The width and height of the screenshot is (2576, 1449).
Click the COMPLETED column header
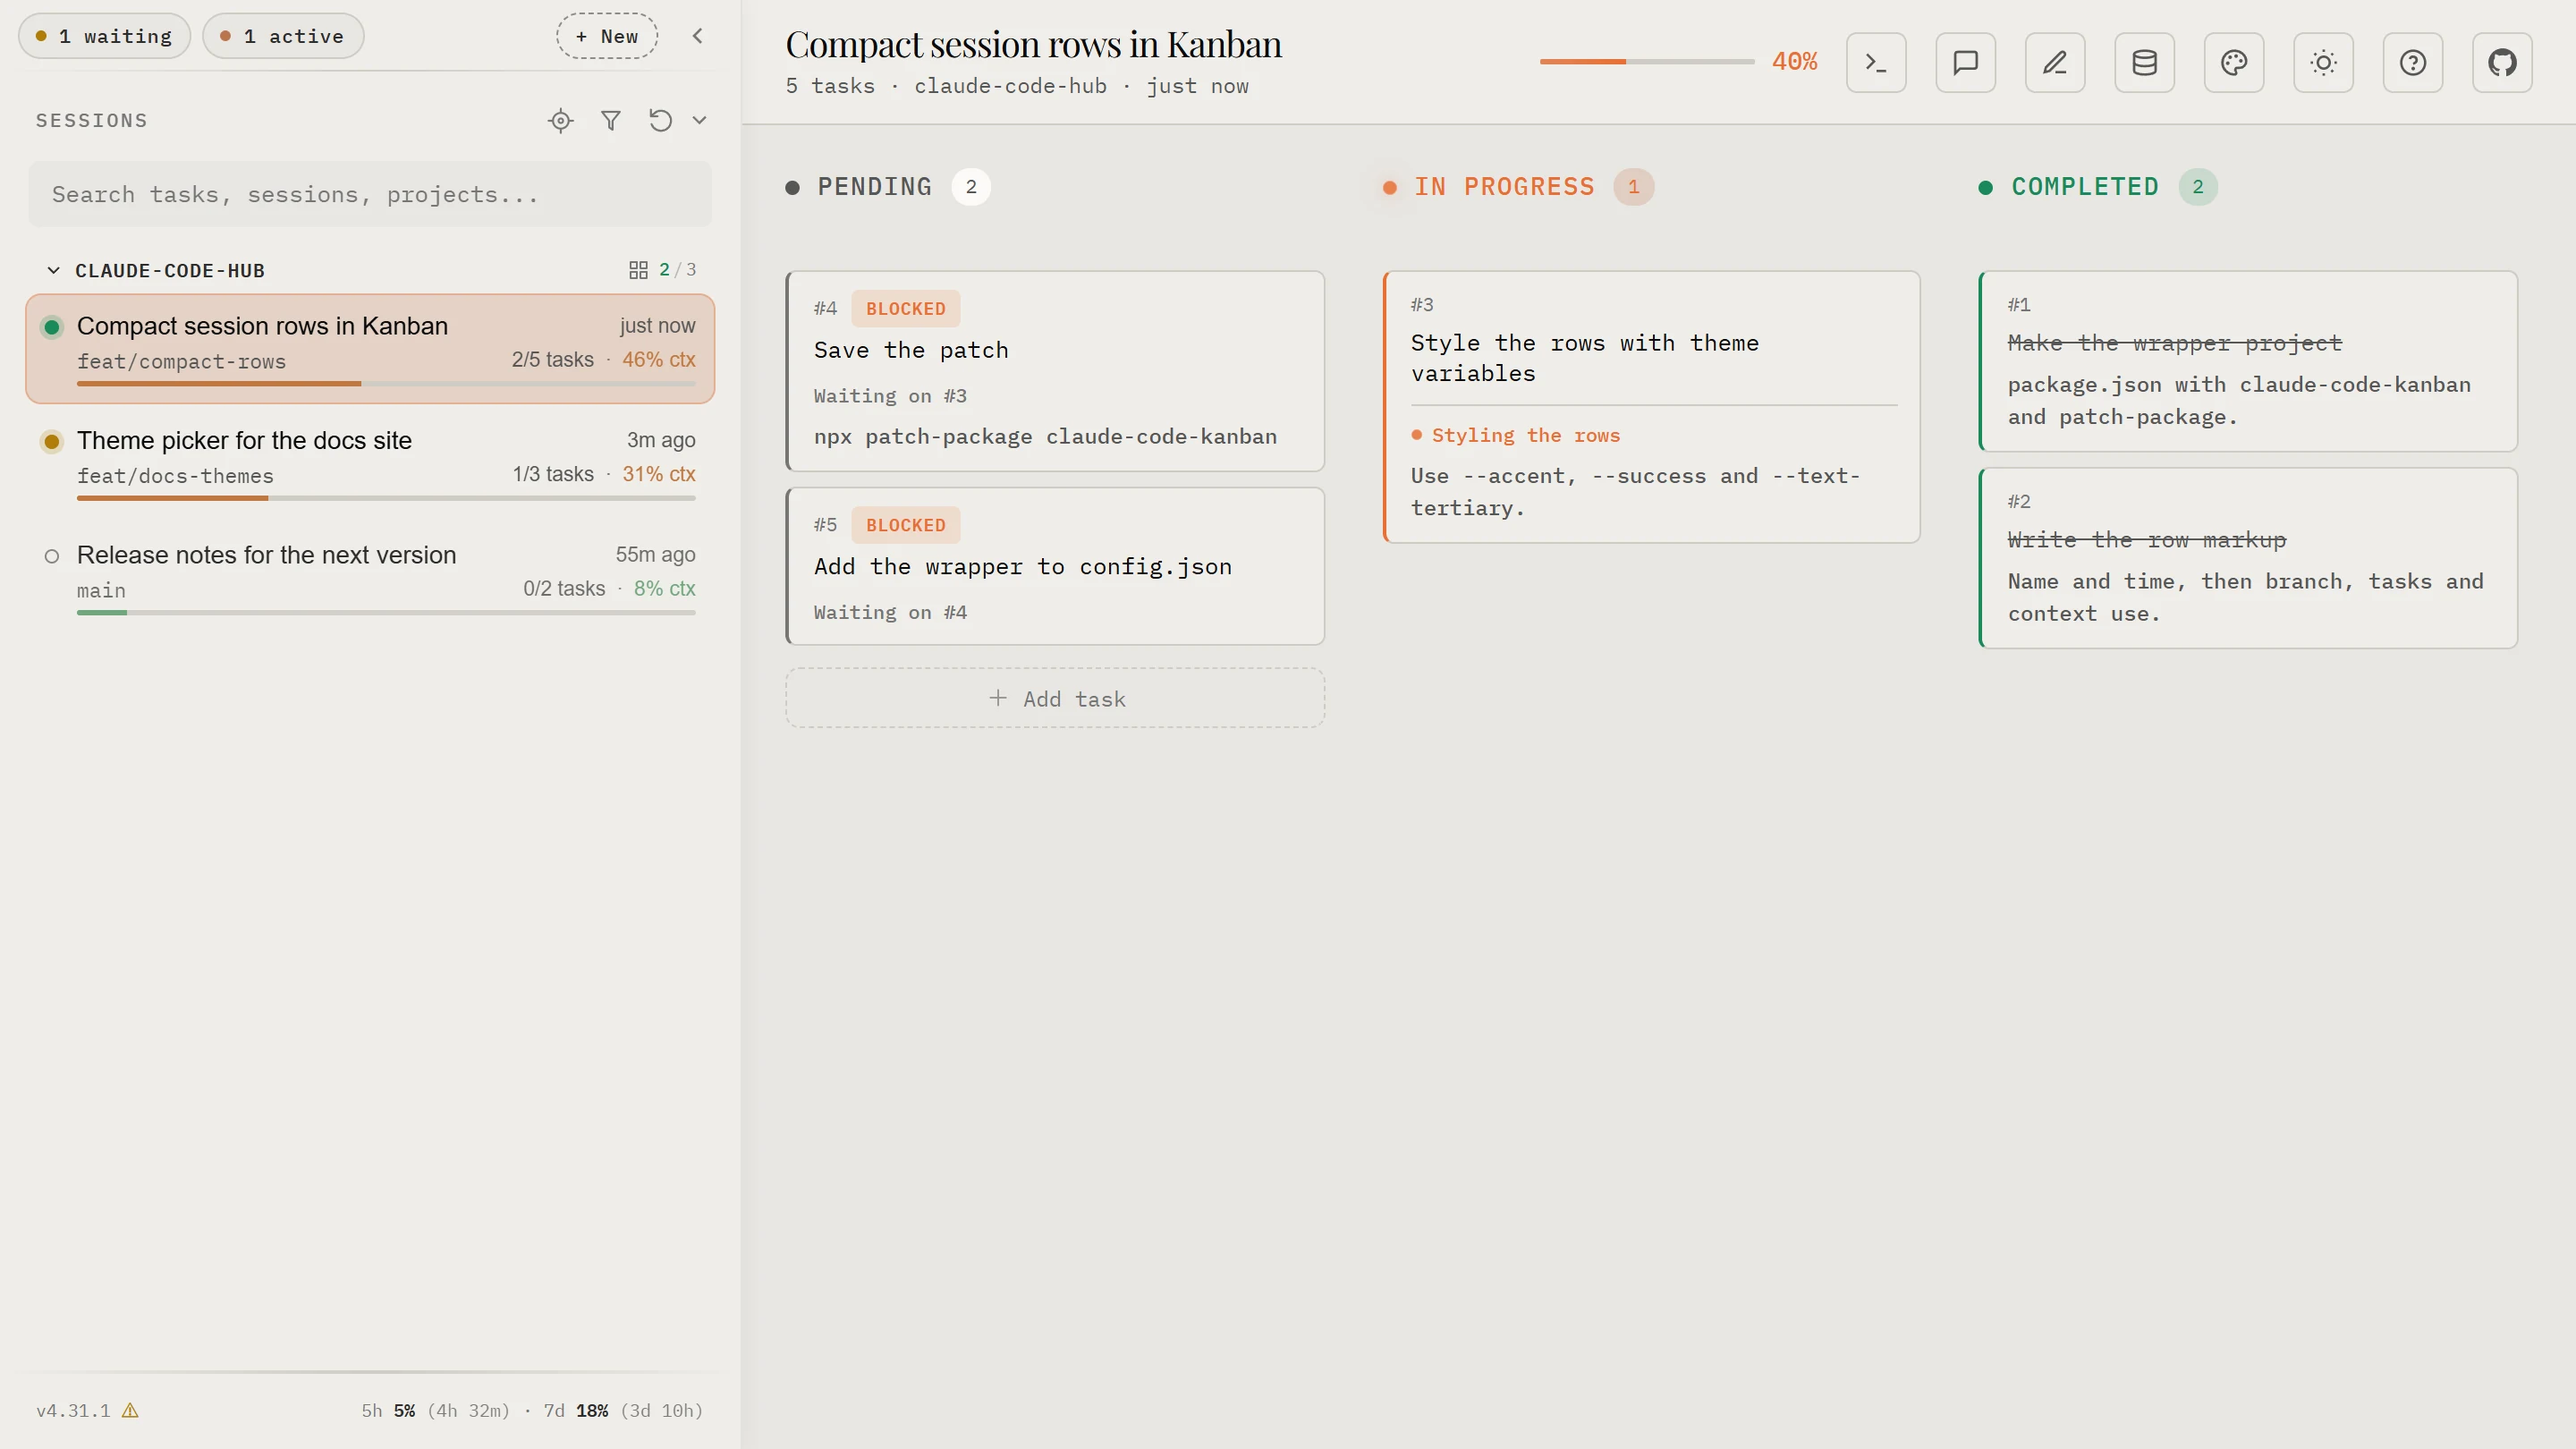click(2098, 187)
